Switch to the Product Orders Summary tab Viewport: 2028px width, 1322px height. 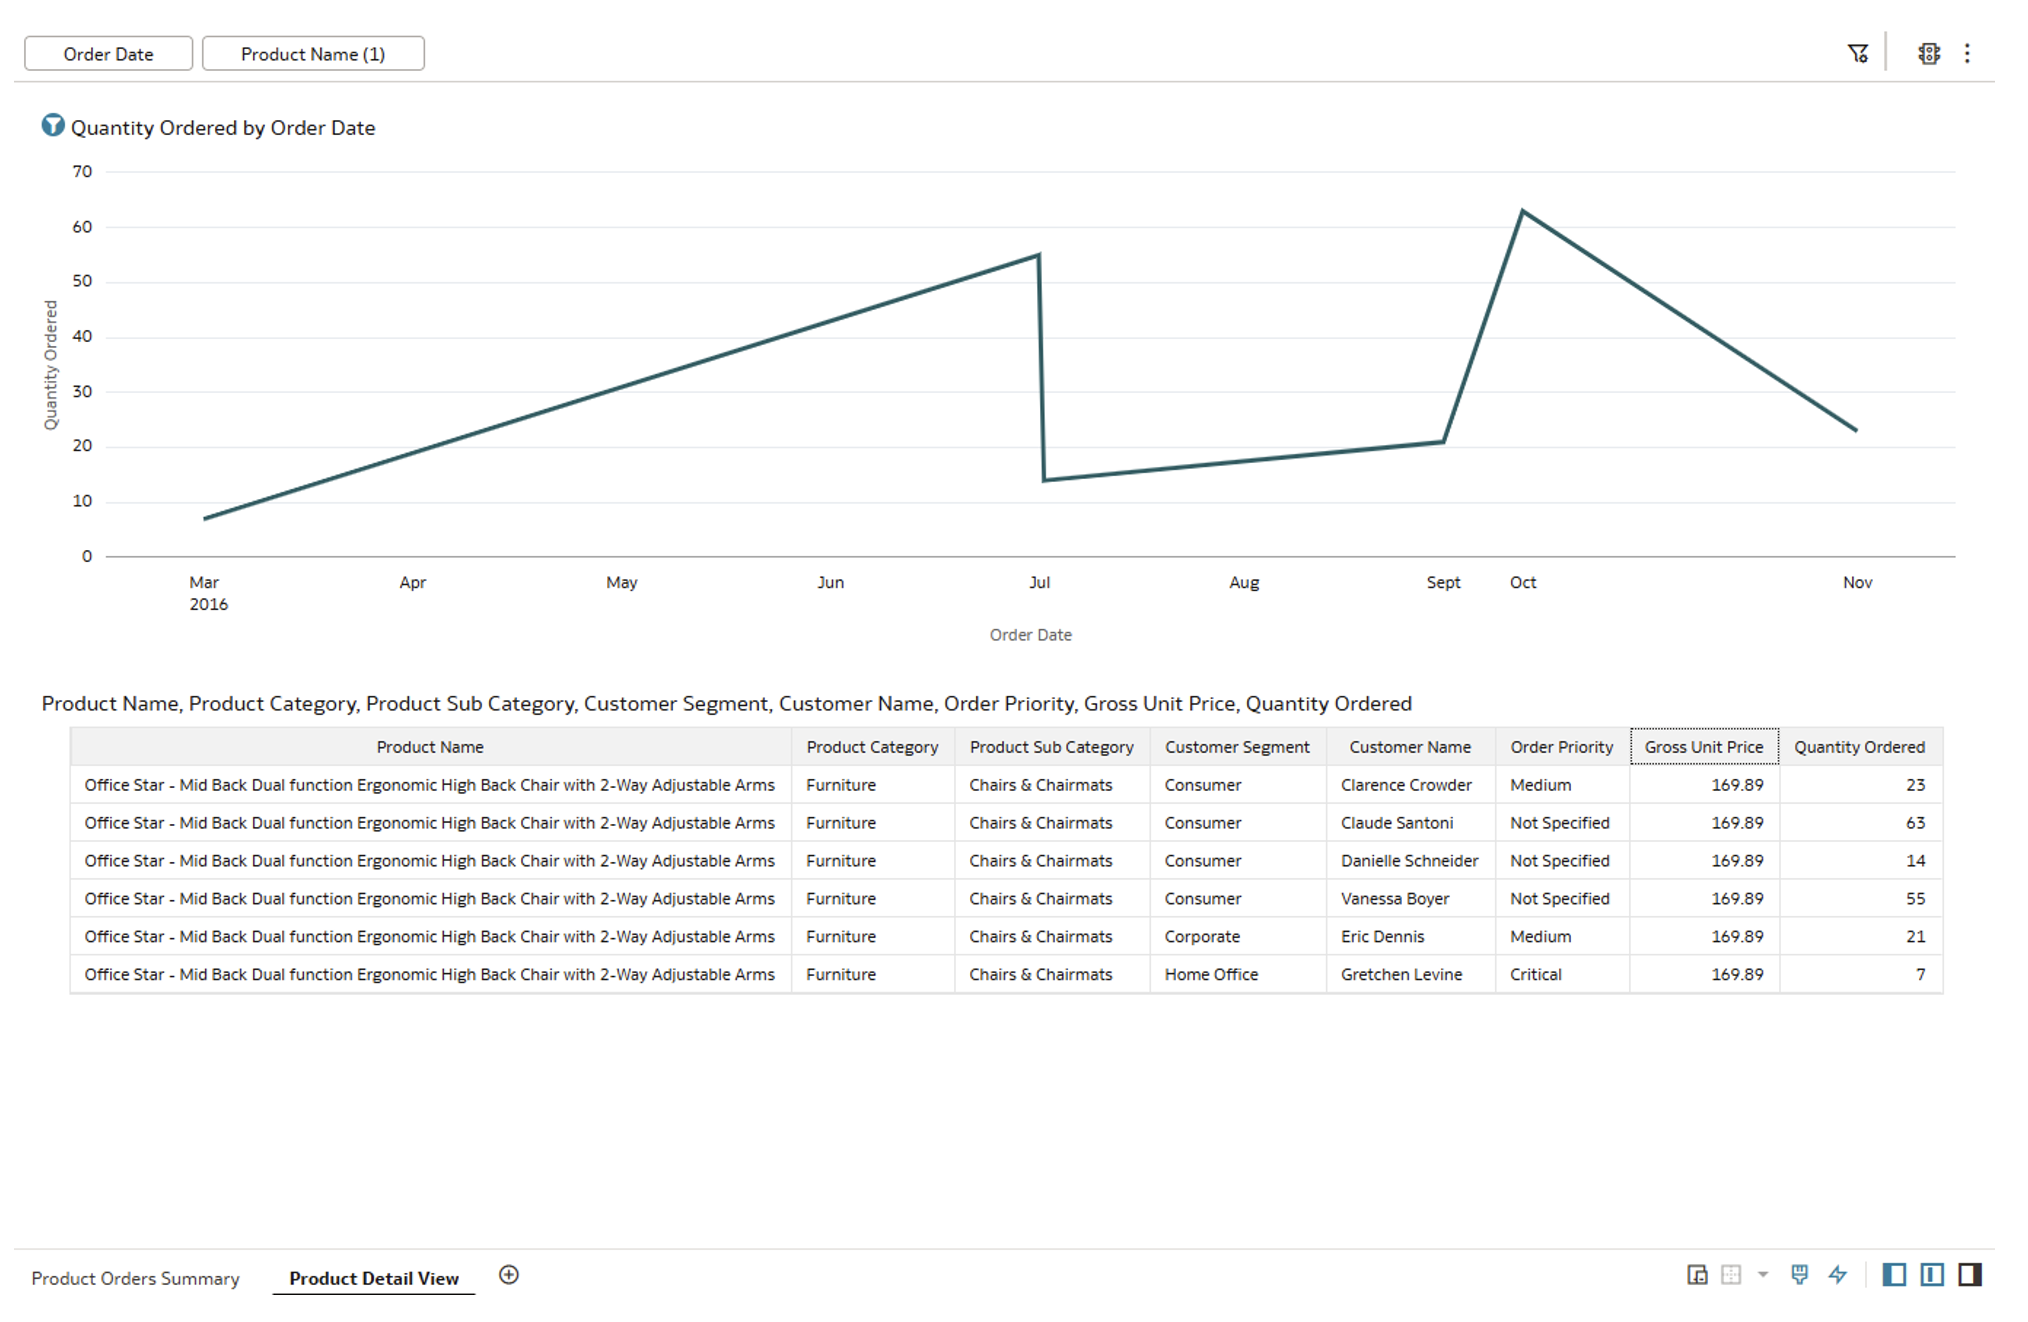[x=136, y=1278]
